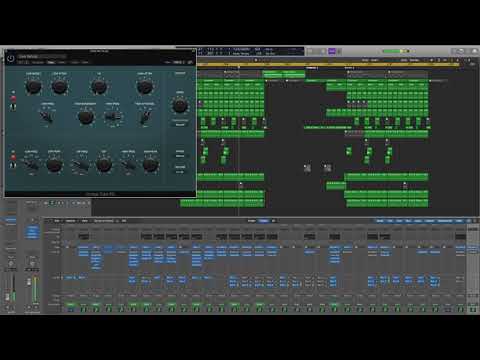The height and width of the screenshot is (360, 480).
Task: Click the Low Atten knob
Action: click(60, 86)
